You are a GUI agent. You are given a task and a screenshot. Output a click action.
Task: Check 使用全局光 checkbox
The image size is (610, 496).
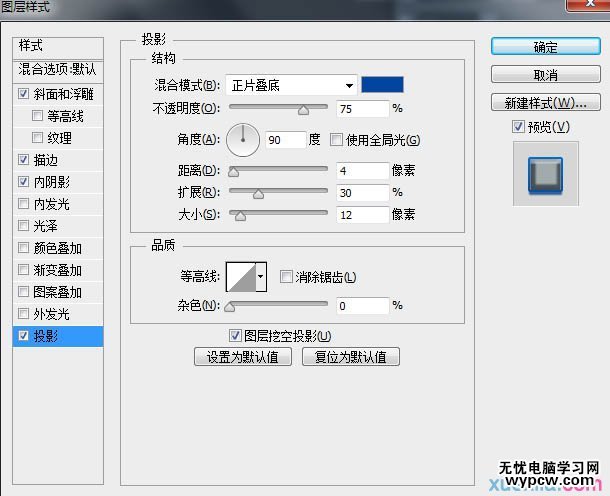coord(336,139)
